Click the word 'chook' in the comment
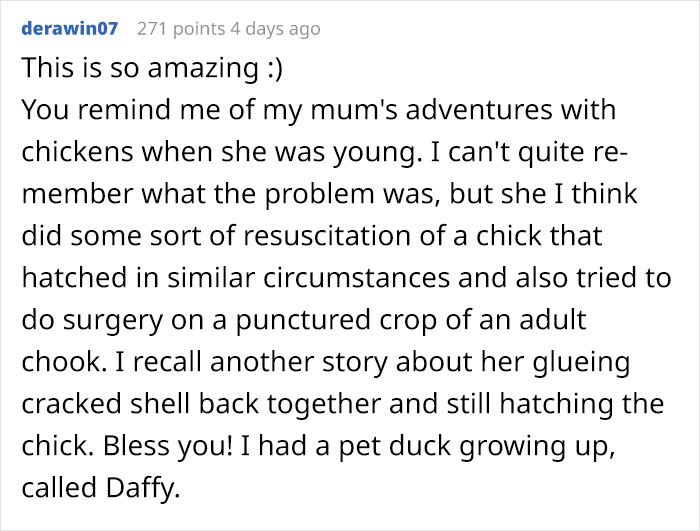 (61, 362)
